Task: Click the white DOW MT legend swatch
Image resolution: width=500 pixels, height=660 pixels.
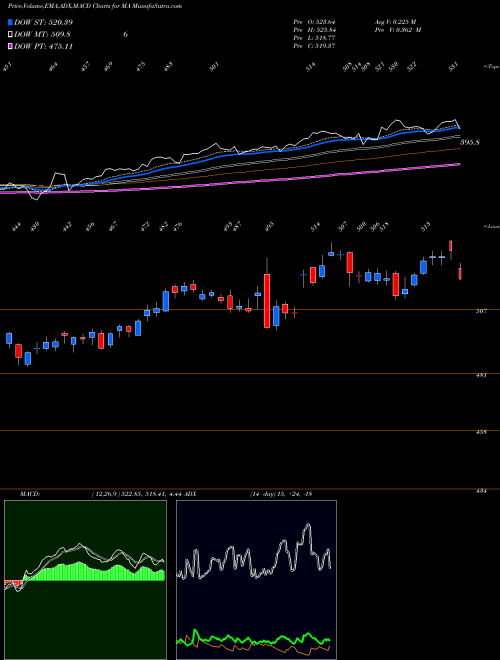Action: point(10,35)
